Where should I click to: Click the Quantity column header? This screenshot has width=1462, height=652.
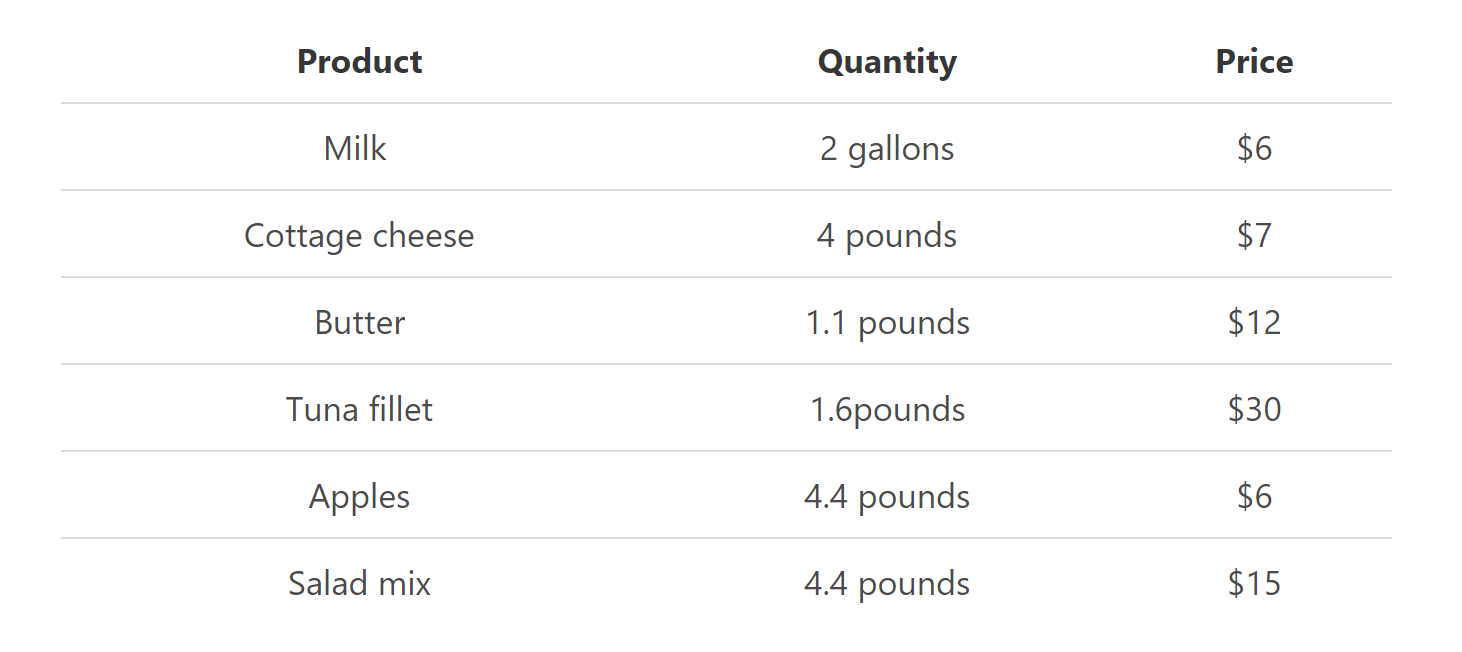tap(887, 62)
